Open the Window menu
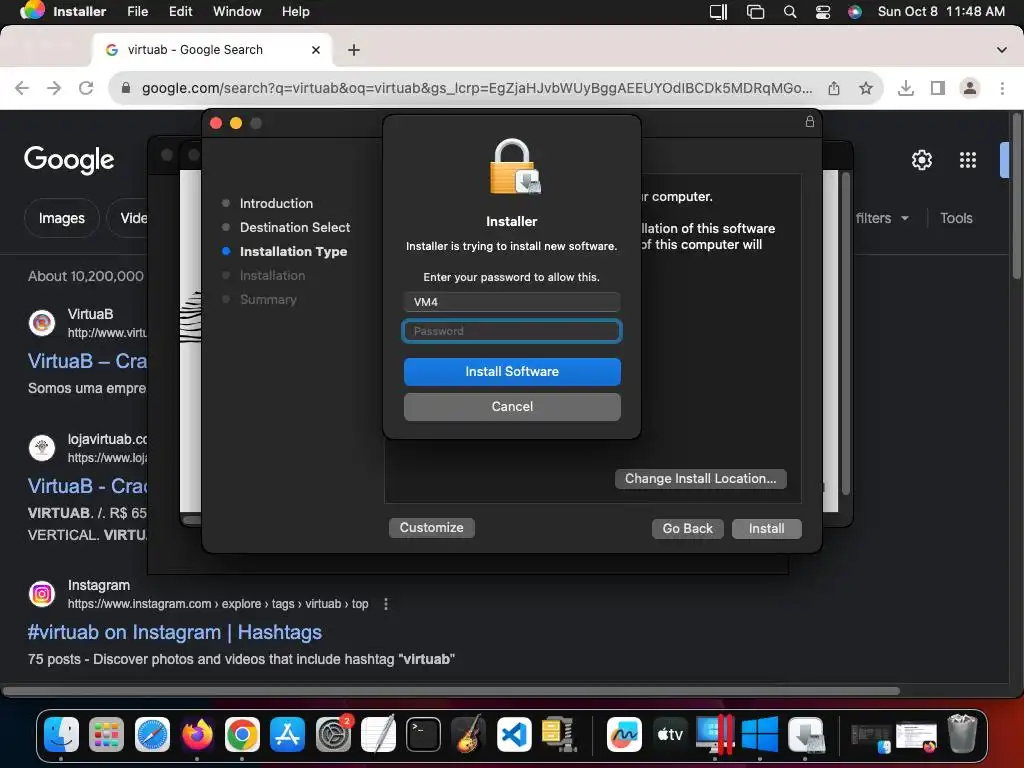The image size is (1024, 768). 237,12
